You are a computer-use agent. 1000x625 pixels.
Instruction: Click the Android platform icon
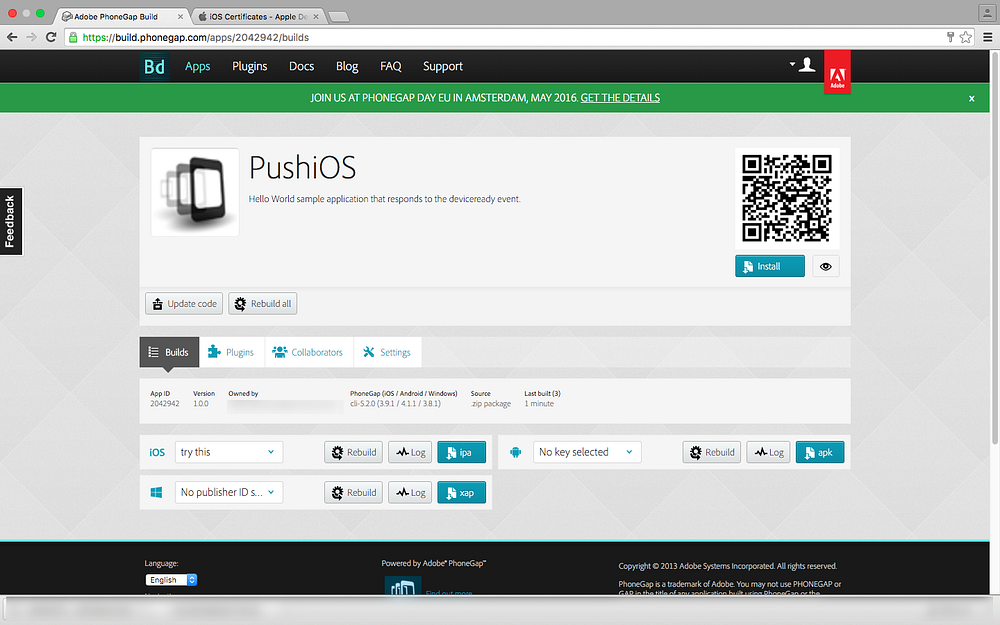point(515,452)
